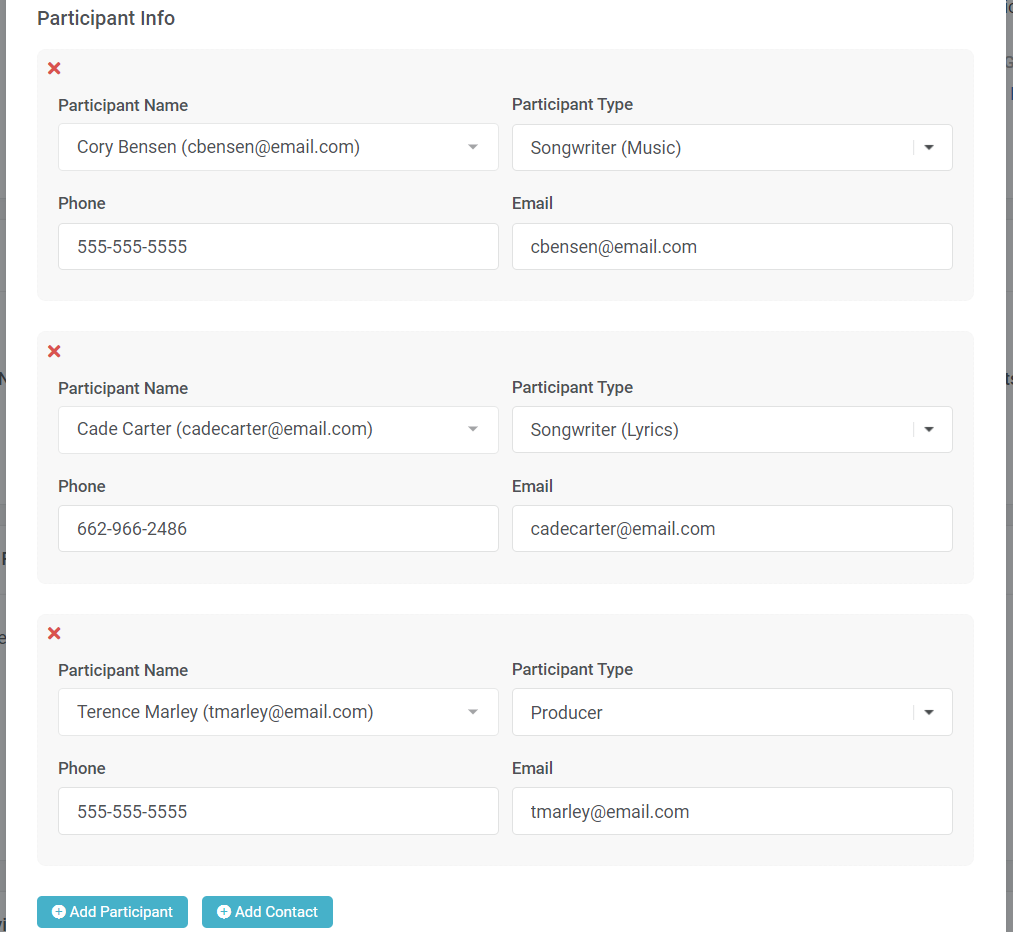Focus the cbensen@email.com email field
The height and width of the screenshot is (932, 1013).
coord(732,247)
